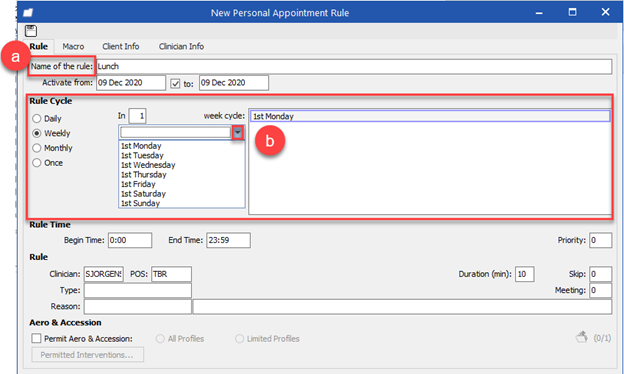Select the Daily rule cycle option
Image resolution: width=624 pixels, height=374 pixels.
(x=47, y=119)
